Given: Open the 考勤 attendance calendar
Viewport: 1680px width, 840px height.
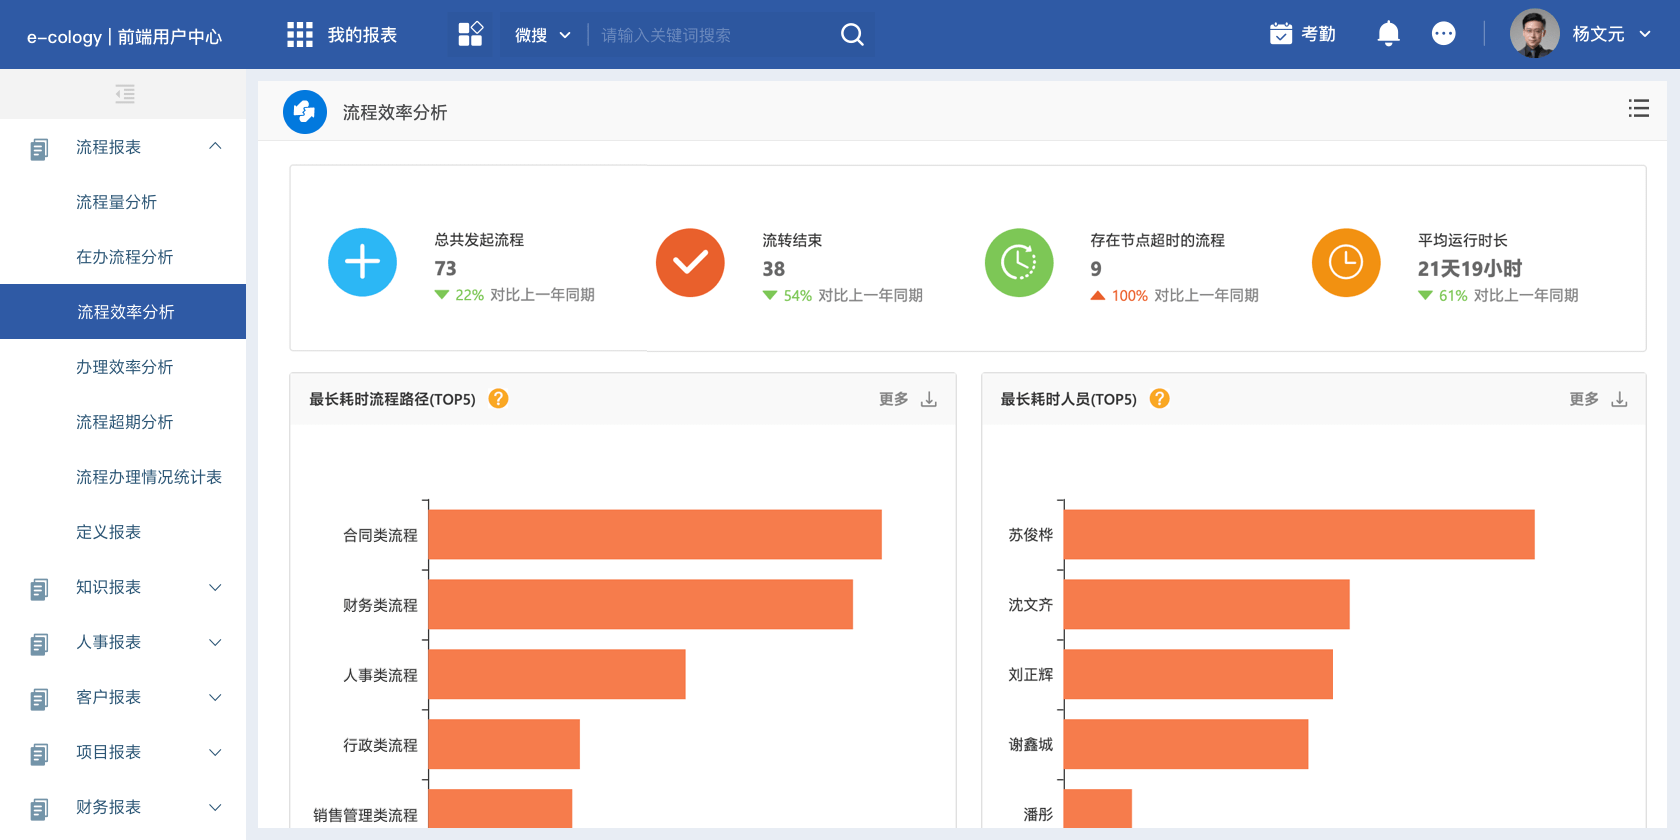Looking at the screenshot, I should 1302,35.
